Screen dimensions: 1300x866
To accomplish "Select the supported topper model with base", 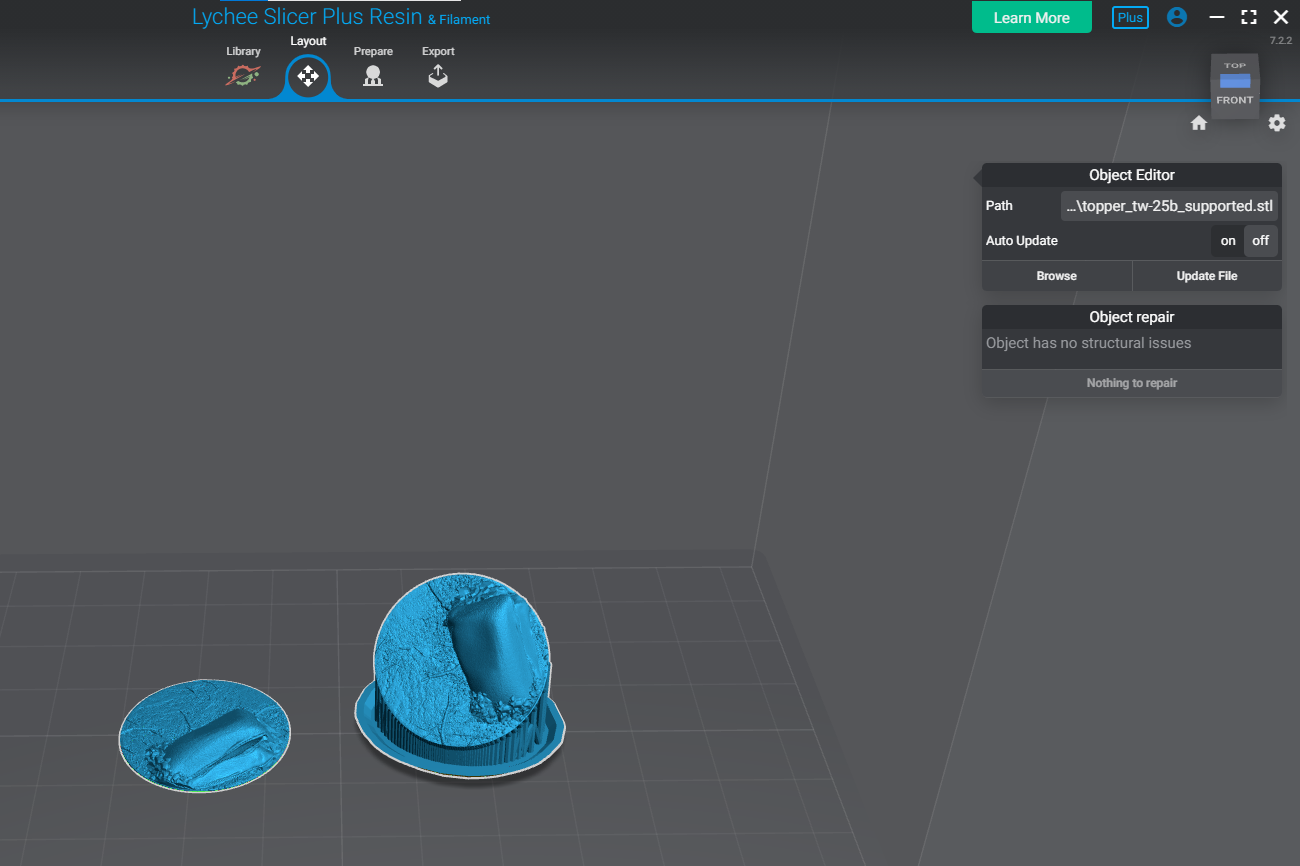I will point(459,676).
